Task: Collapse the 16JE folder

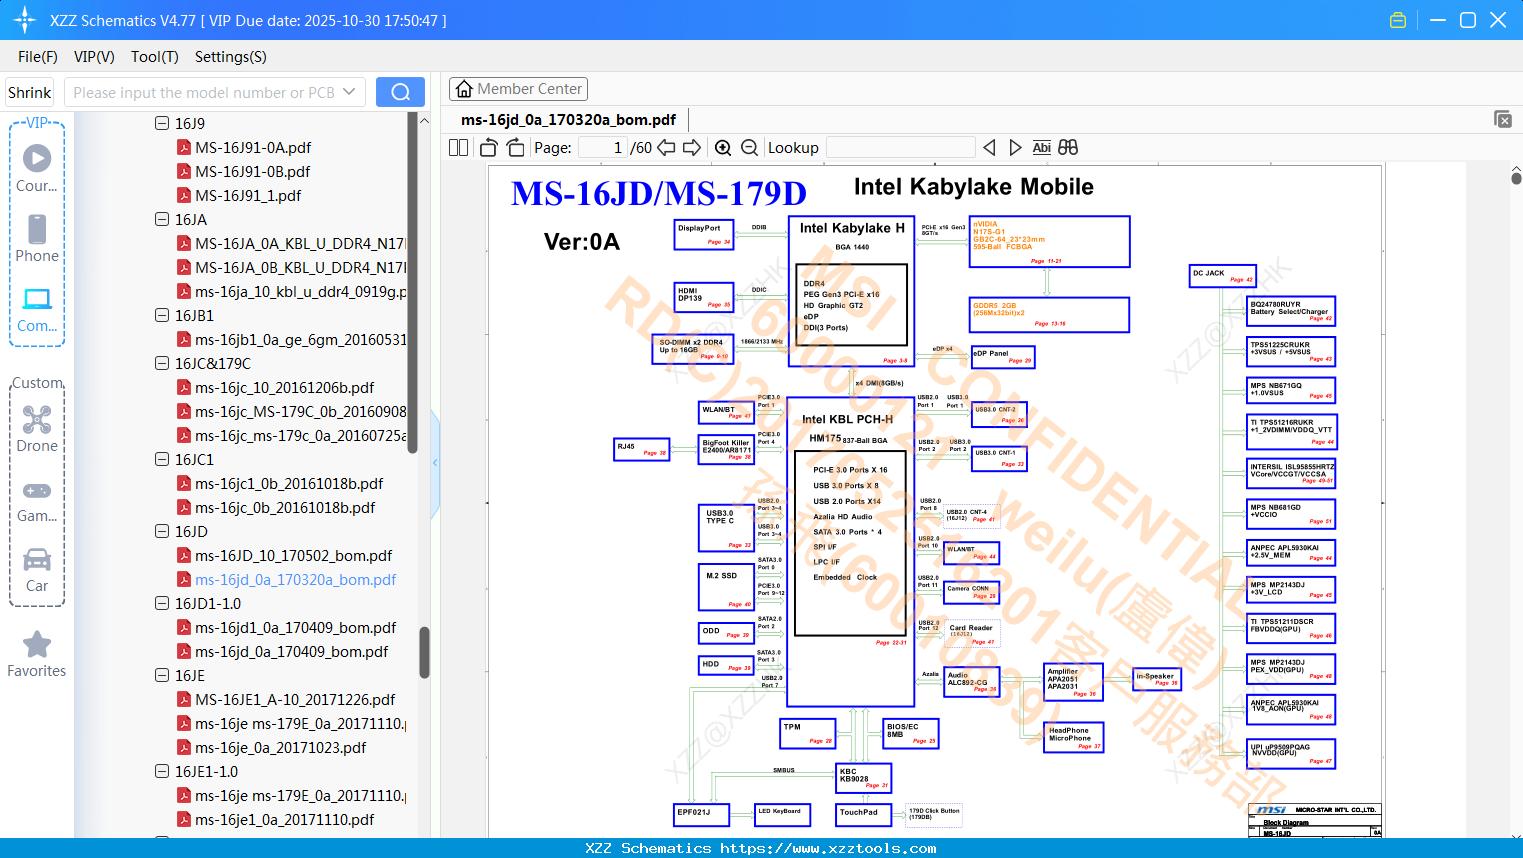Action: [x=162, y=675]
